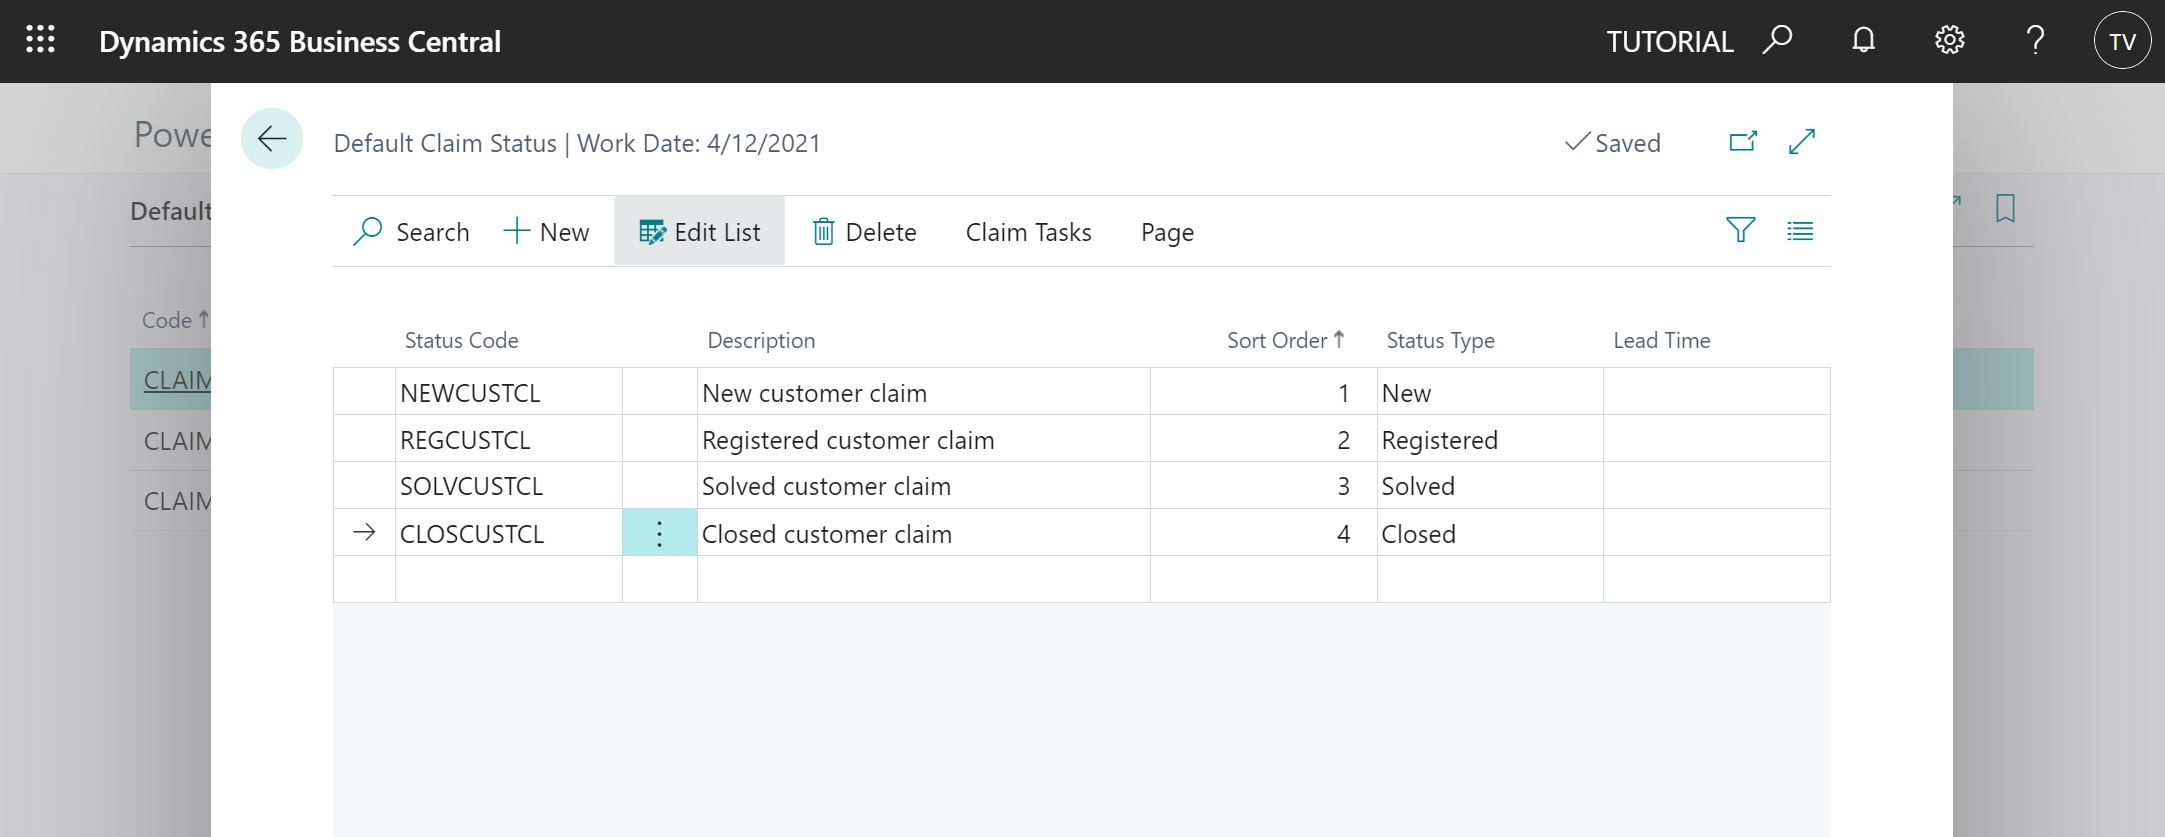Viewport: 2165px width, 837px height.
Task: Open Sort Order column header menu
Action: pyautogui.click(x=1285, y=340)
